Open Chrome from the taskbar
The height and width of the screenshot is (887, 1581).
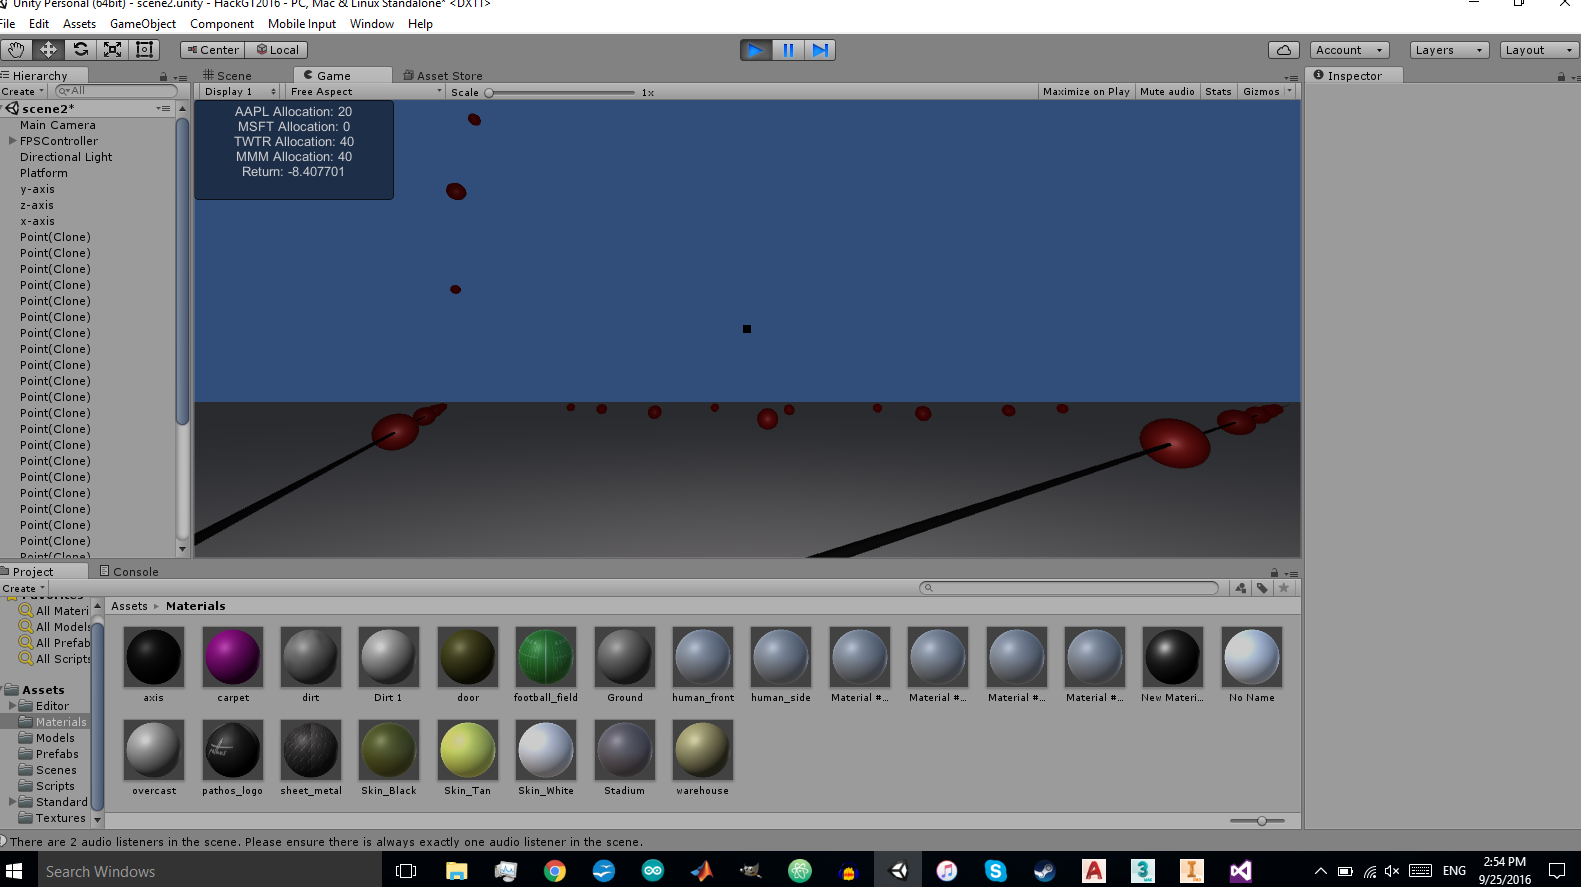pos(554,871)
